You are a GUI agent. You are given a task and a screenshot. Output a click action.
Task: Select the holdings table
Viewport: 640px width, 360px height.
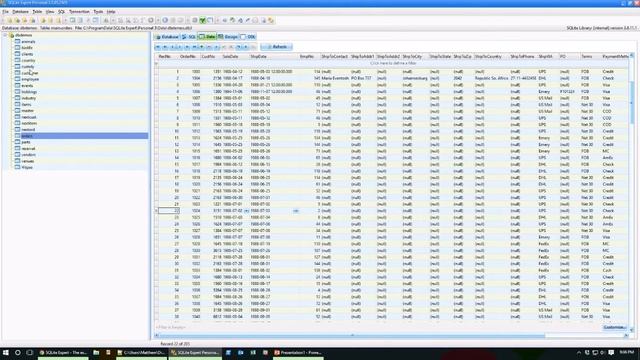click(x=29, y=92)
